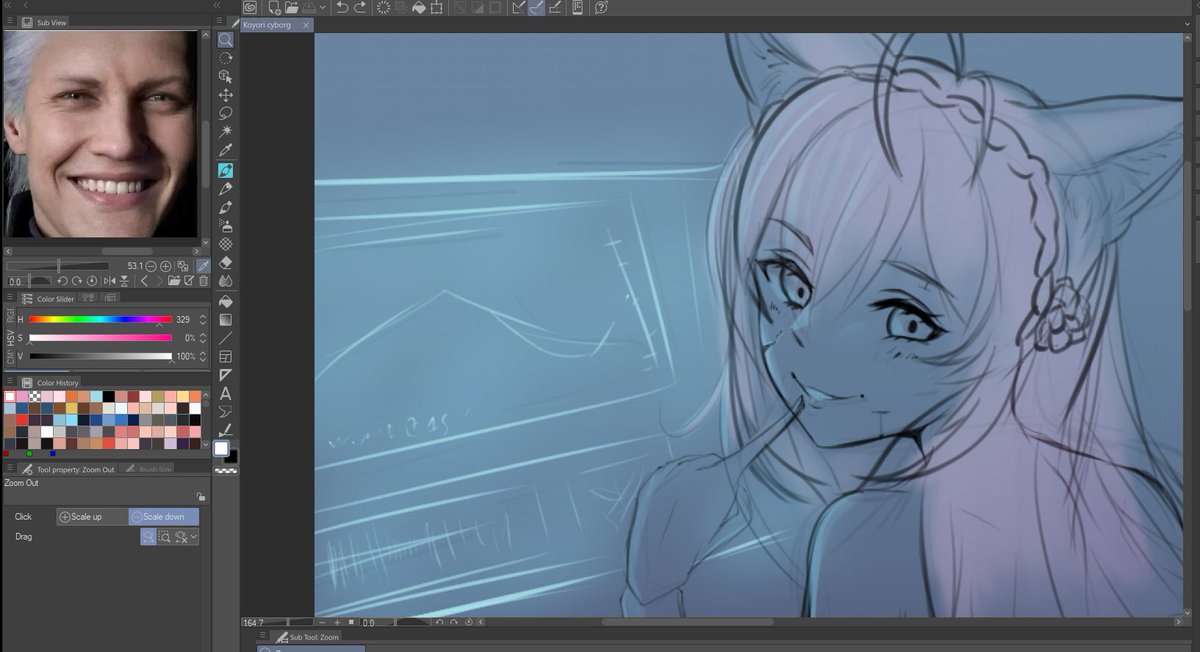Open Clip Studio launcher icon
The width and height of the screenshot is (1200, 652).
pyautogui.click(x=250, y=7)
